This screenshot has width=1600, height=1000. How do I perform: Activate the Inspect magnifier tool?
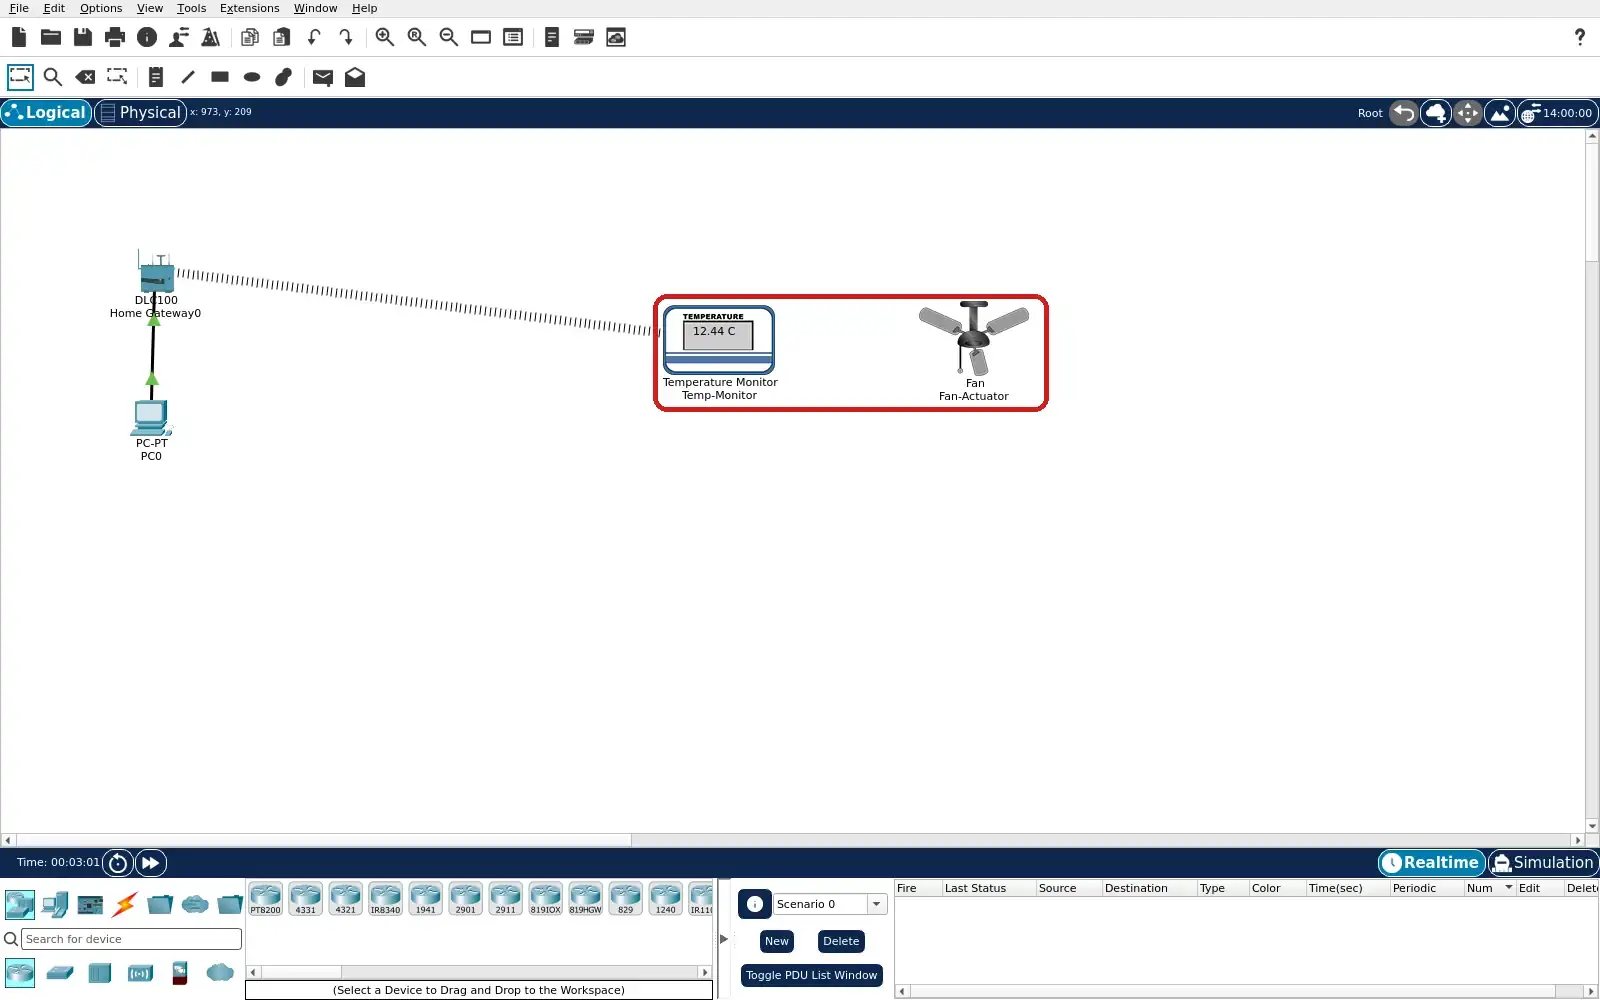point(53,77)
